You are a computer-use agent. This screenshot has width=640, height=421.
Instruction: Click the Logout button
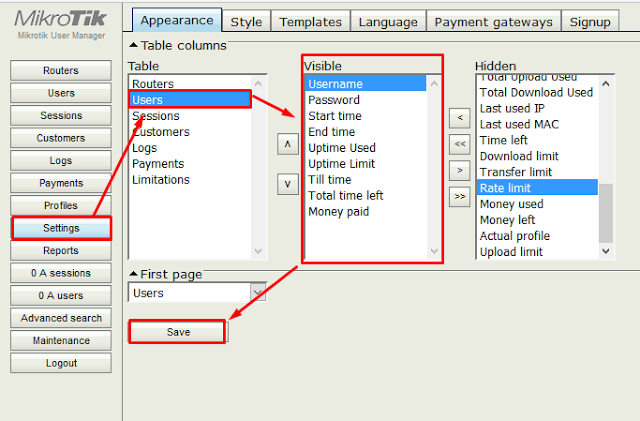[x=61, y=363]
